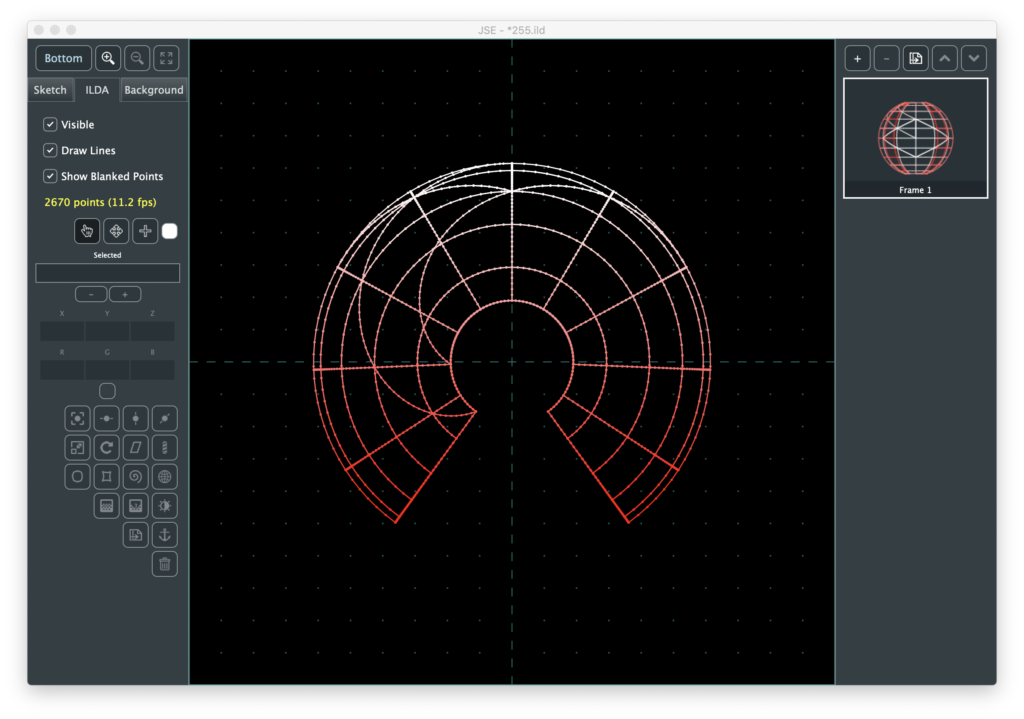Viewport: 1024px width, 719px height.
Task: Open the Background tab
Action: coord(154,90)
